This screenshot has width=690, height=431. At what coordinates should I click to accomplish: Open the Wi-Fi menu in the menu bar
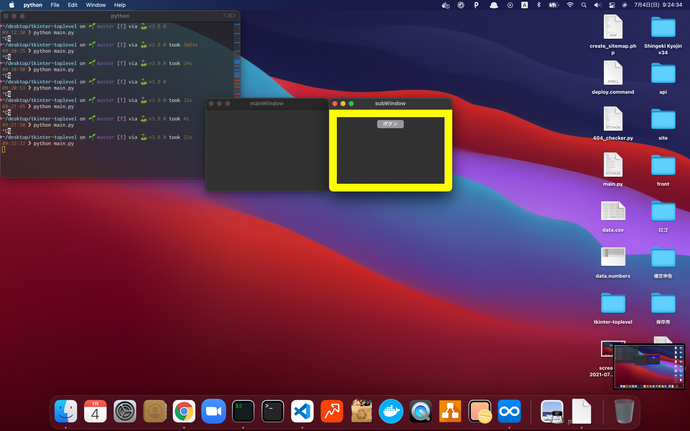[x=570, y=5]
